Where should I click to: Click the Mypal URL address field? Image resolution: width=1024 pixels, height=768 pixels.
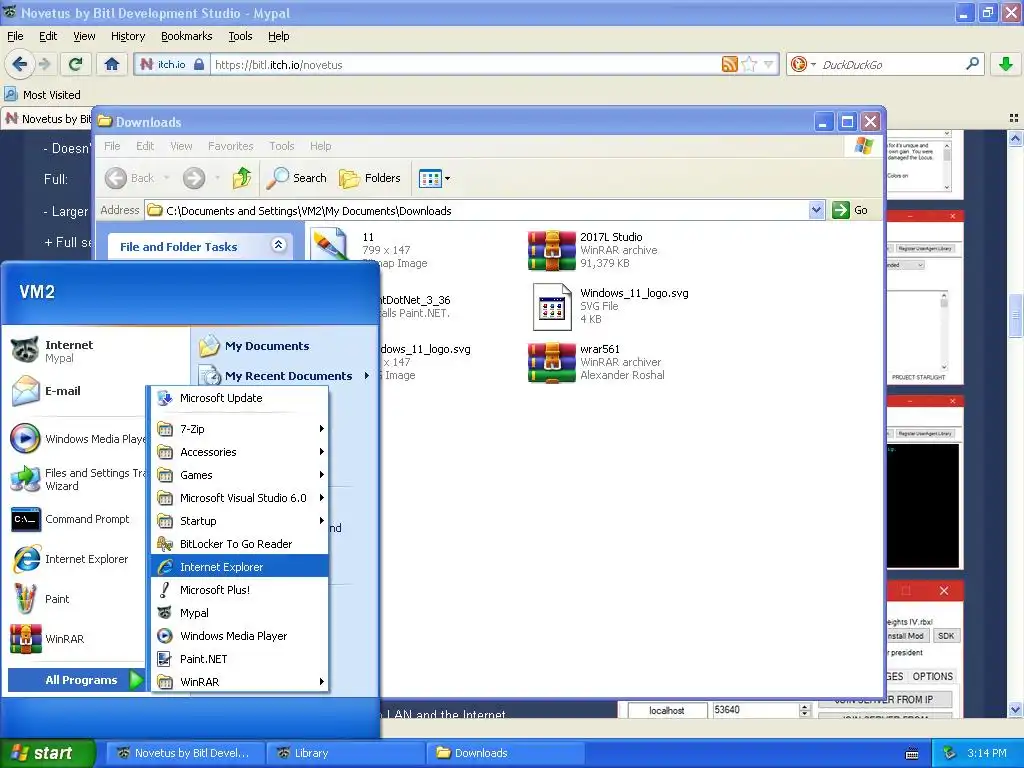(x=466, y=64)
